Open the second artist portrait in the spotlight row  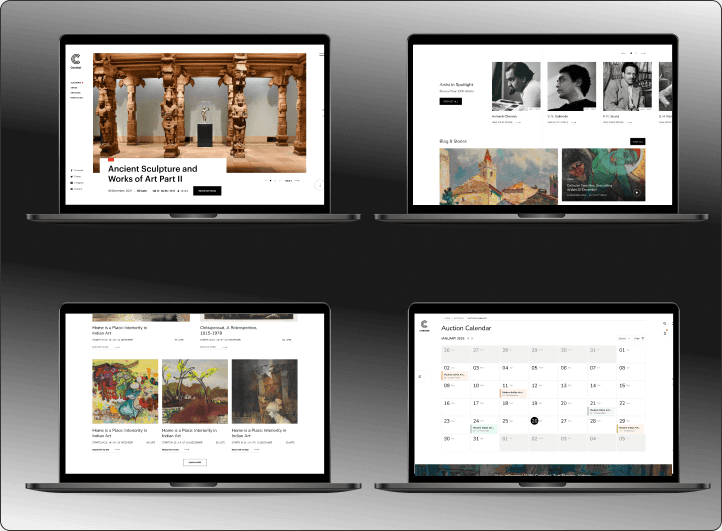click(571, 87)
